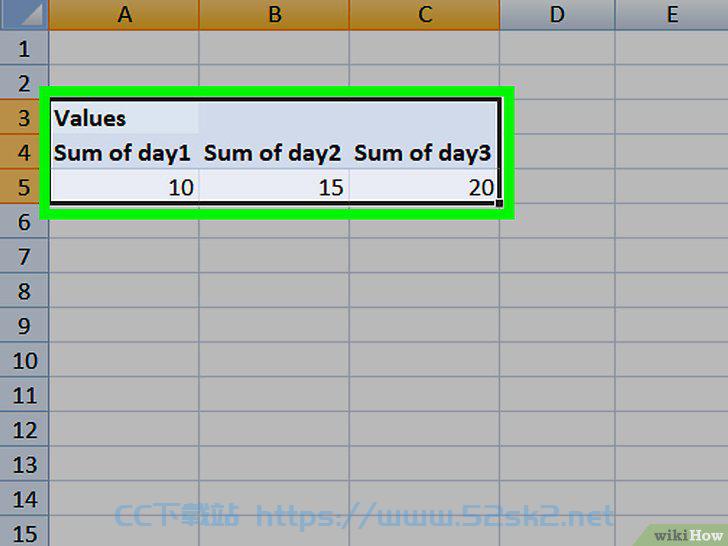This screenshot has width=728, height=546.
Task: Select the cell containing 10
Action: [x=124, y=187]
